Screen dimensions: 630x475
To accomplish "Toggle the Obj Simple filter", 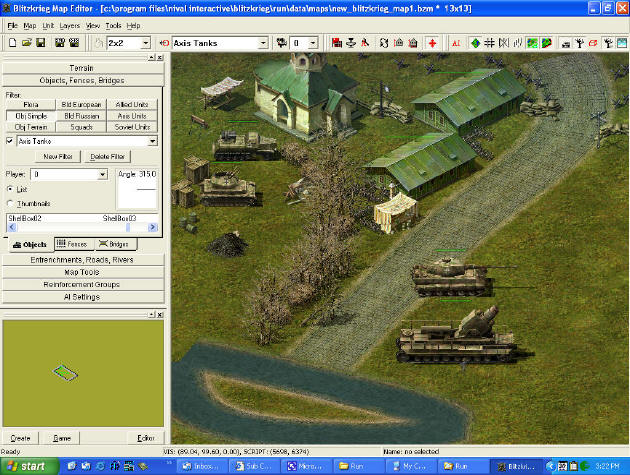I will [x=31, y=116].
